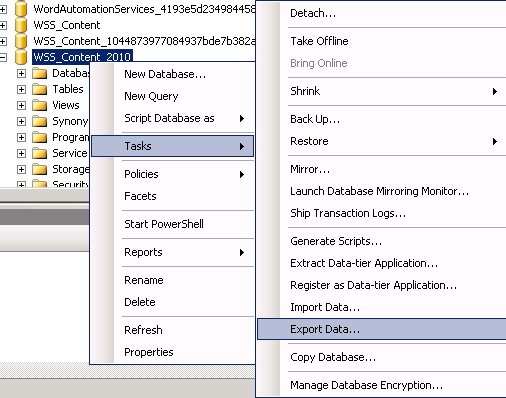Click the WordAutomationServices database cylinder icon

pyautogui.click(x=21, y=9)
